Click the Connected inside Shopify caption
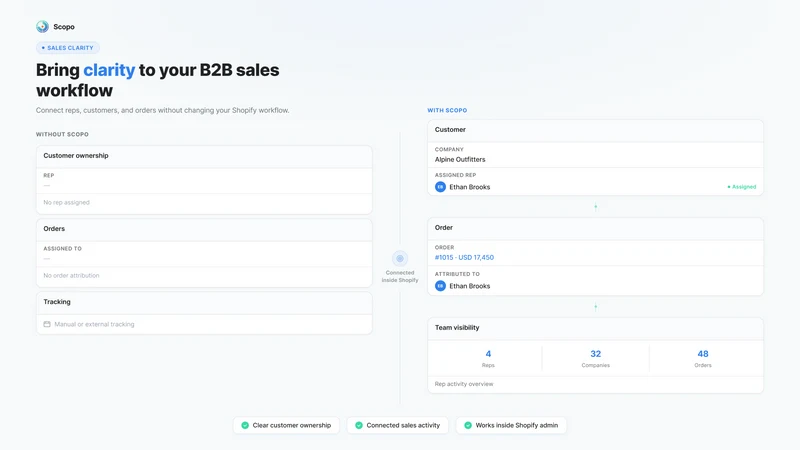This screenshot has height=450, width=800. tap(400, 277)
